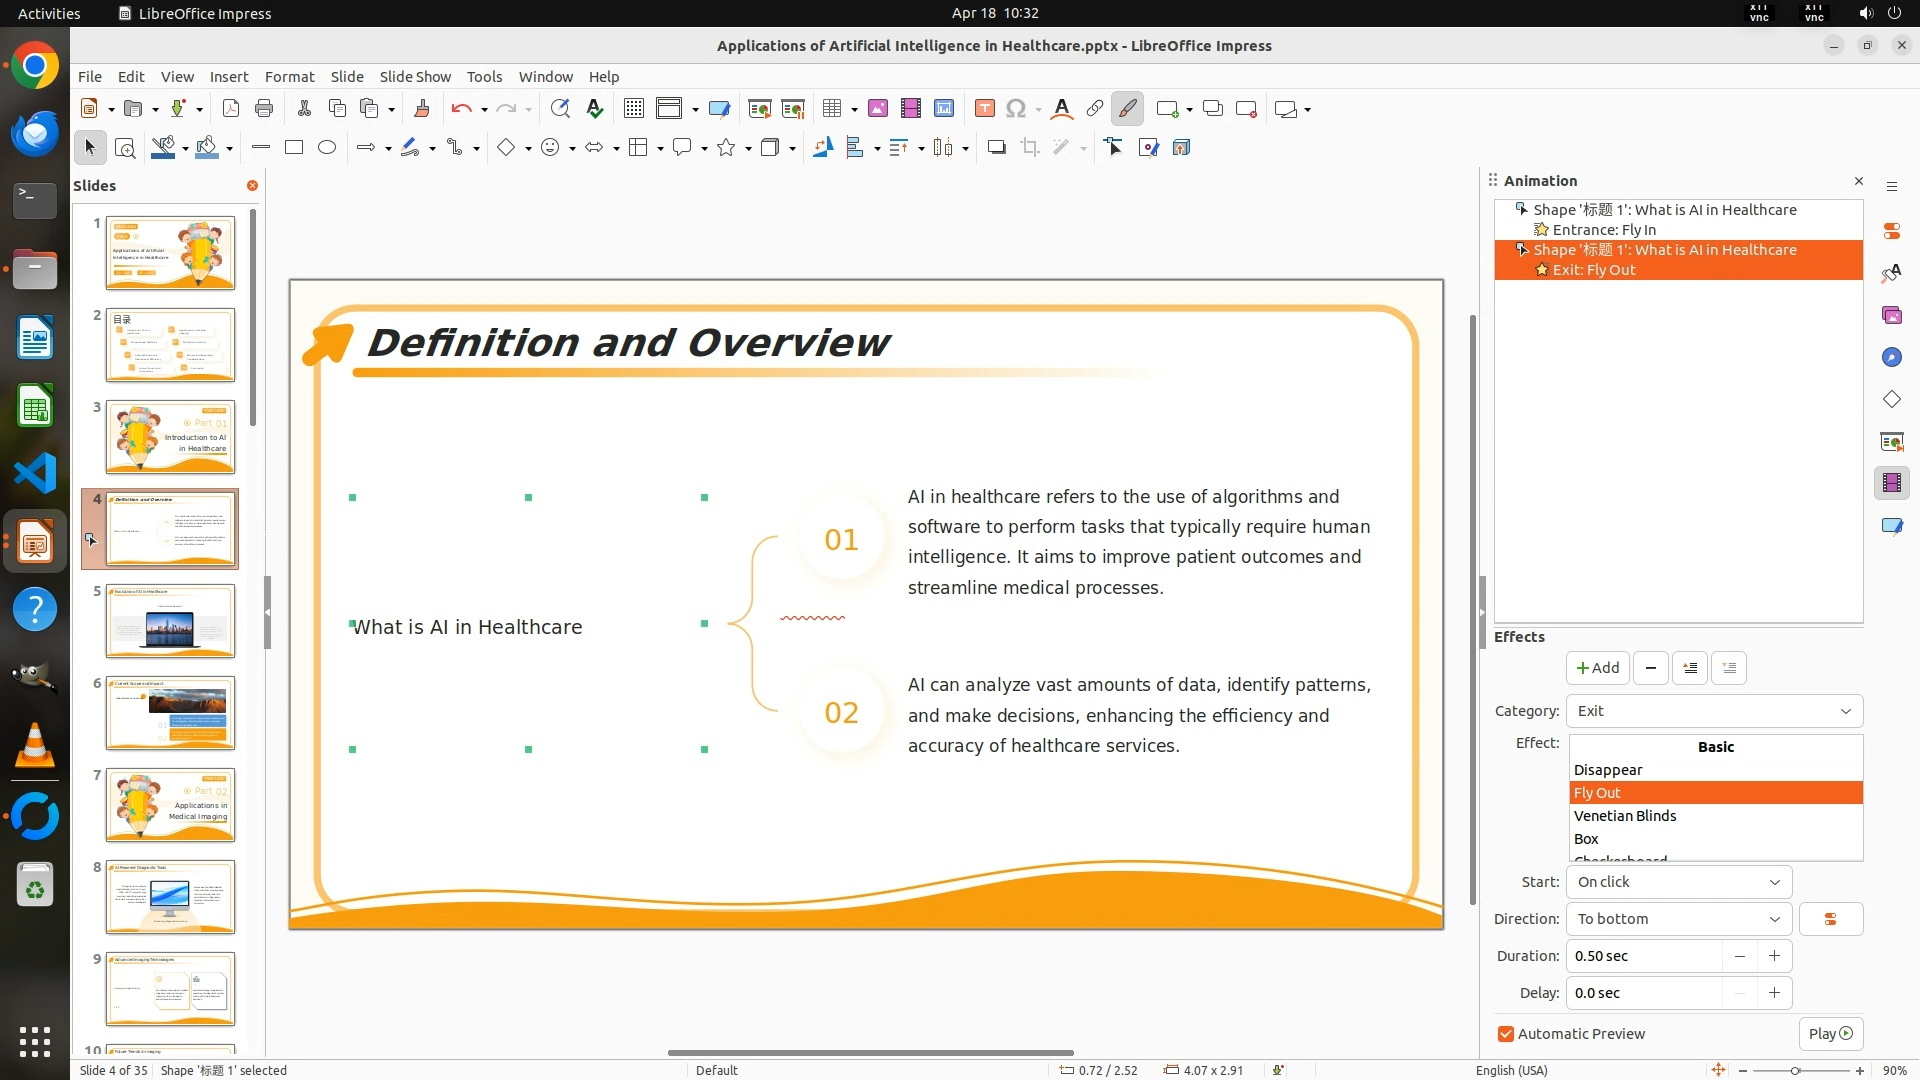Expand the Direction dropdown showing To bottom
Image resolution: width=1920 pixels, height=1080 pixels.
click(x=1678, y=919)
